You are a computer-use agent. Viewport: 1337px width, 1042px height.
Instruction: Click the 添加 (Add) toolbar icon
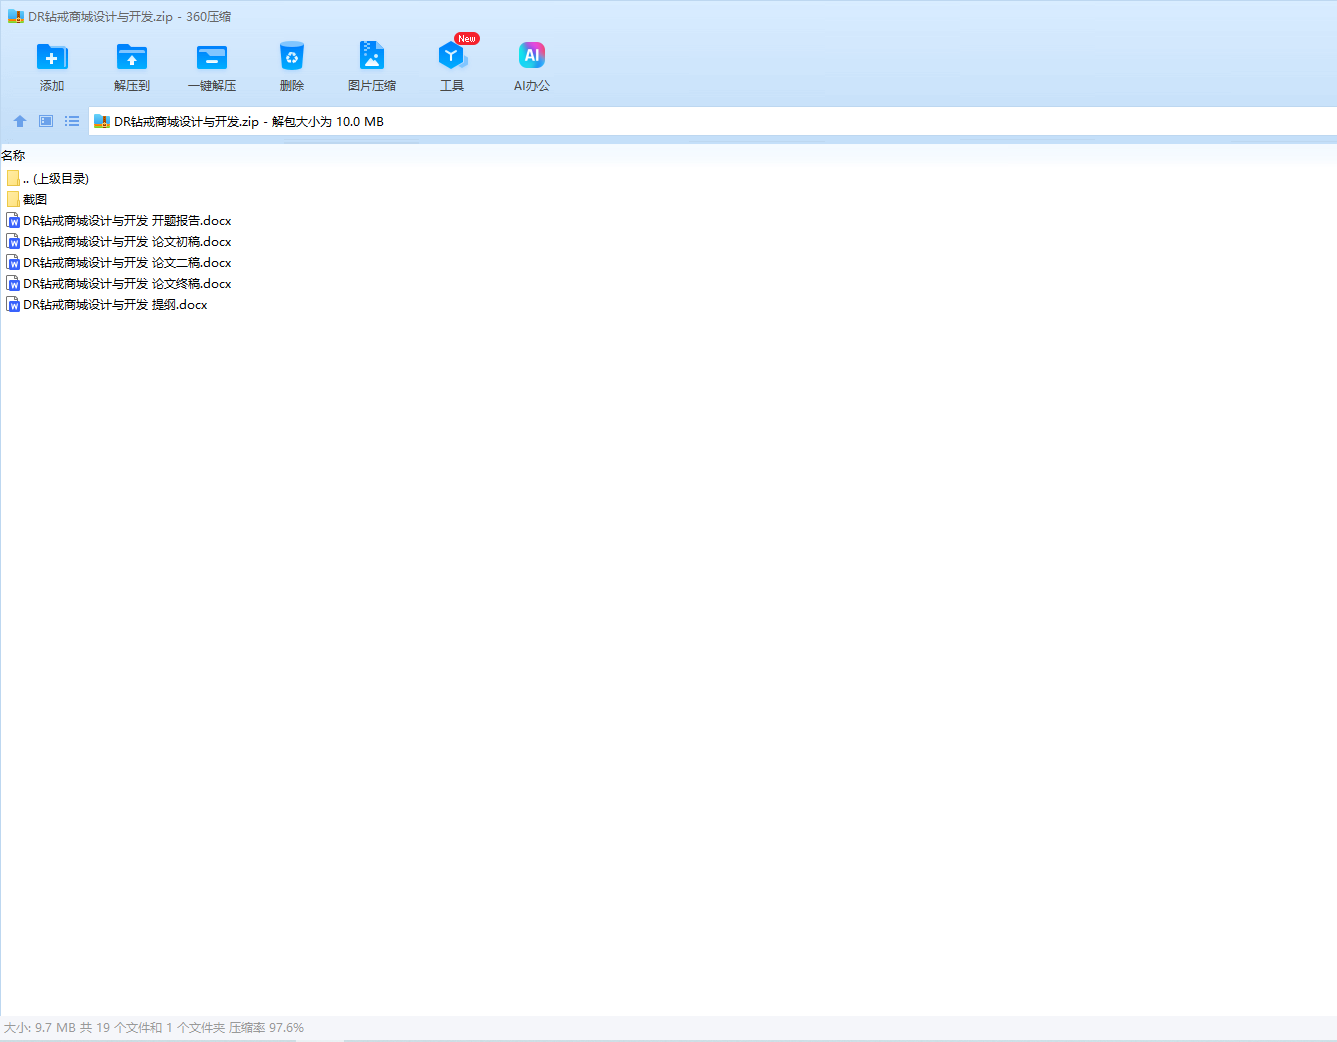click(52, 57)
